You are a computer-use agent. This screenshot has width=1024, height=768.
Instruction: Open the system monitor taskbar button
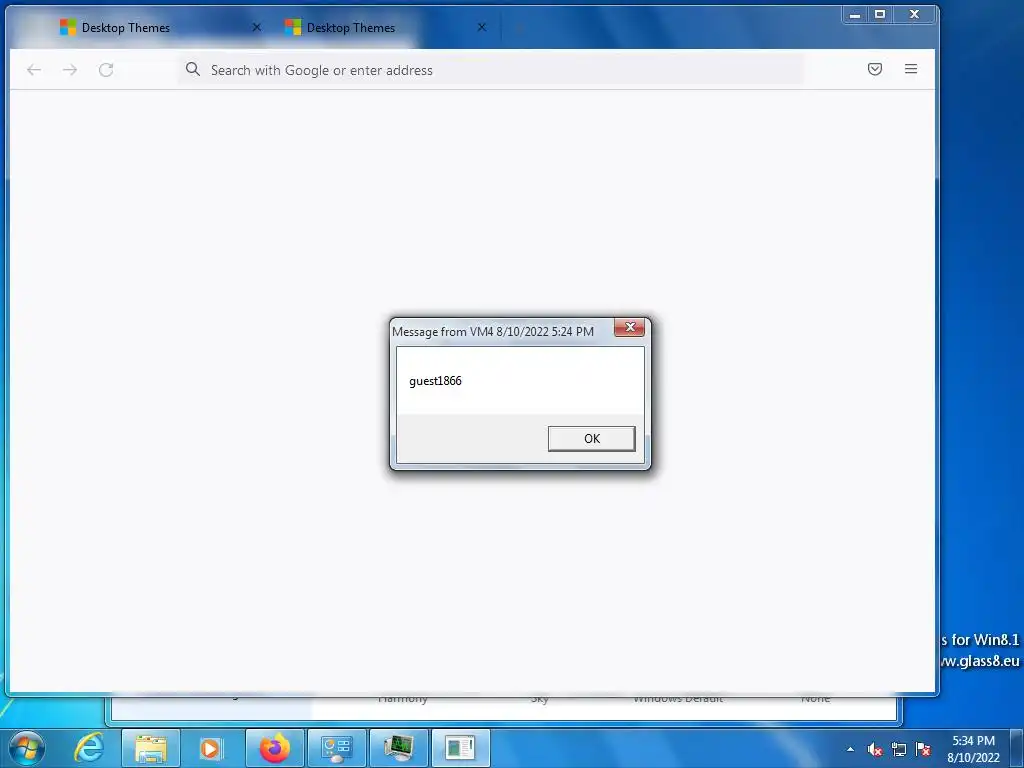coord(399,748)
